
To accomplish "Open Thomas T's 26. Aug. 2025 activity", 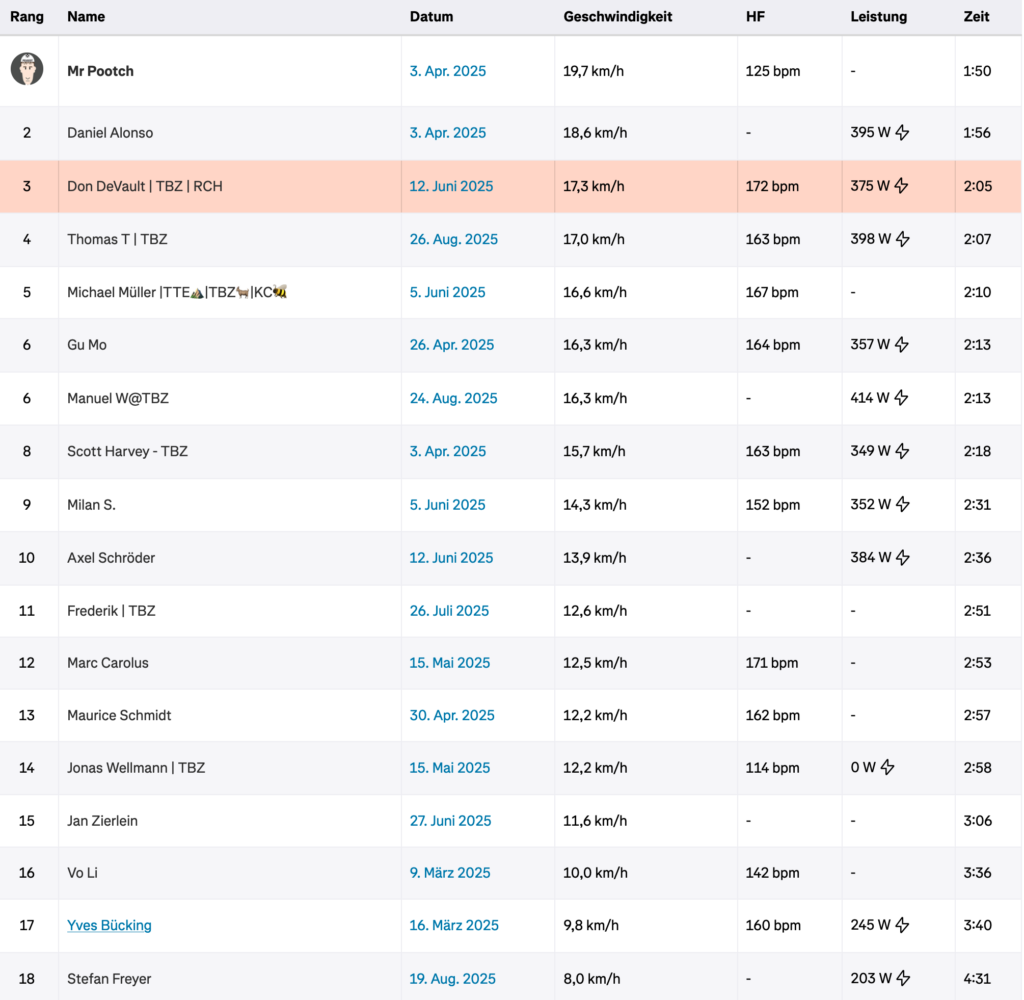I will tap(454, 239).
